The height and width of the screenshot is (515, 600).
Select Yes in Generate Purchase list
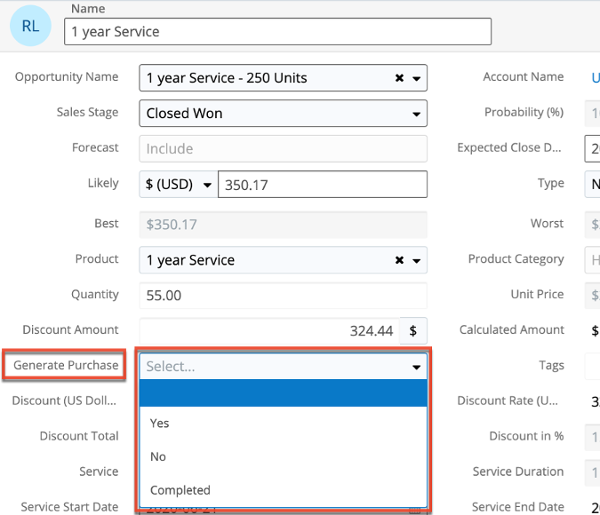(x=160, y=423)
